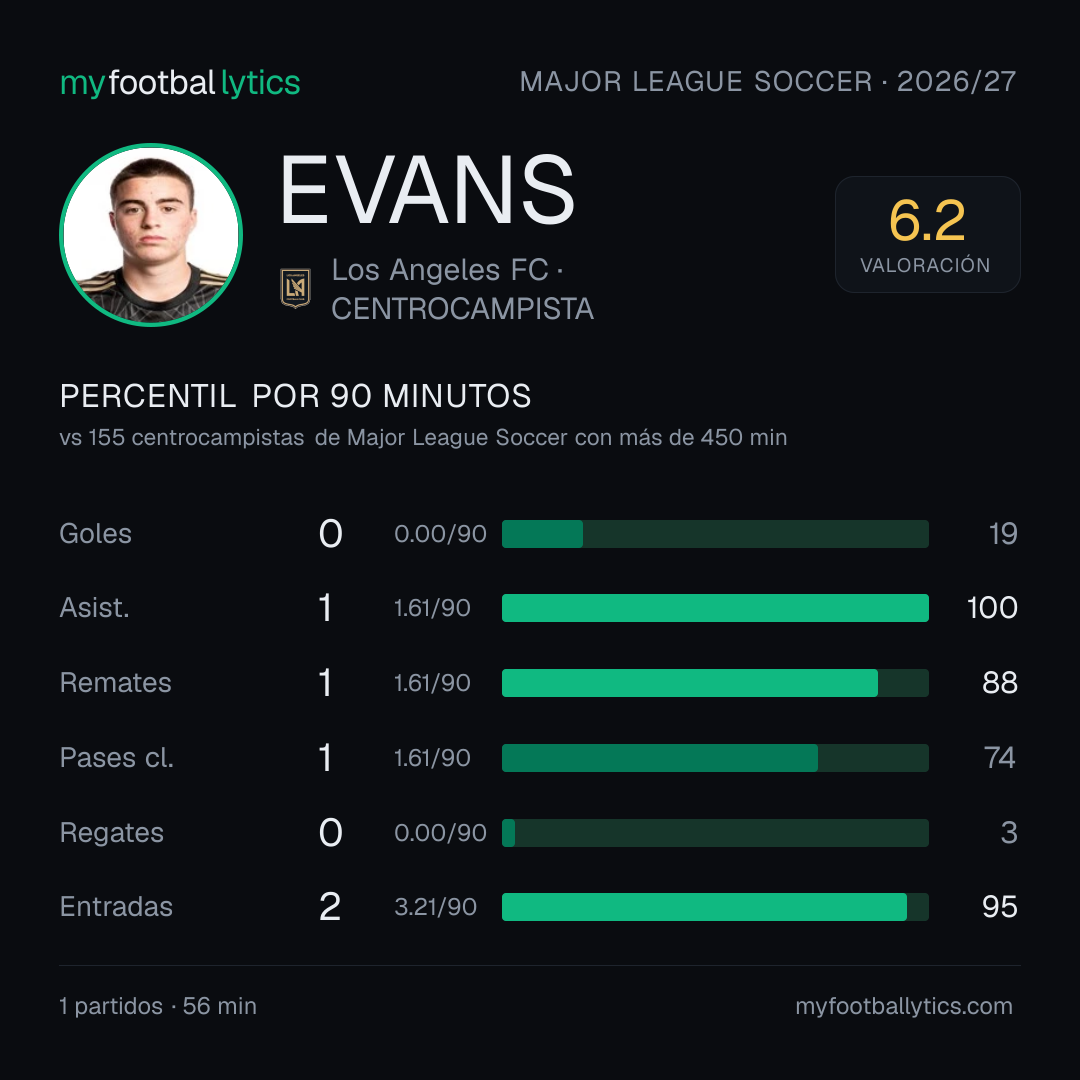Click the Entradas percentile bar
This screenshot has width=1080, height=1080.
click(x=715, y=907)
